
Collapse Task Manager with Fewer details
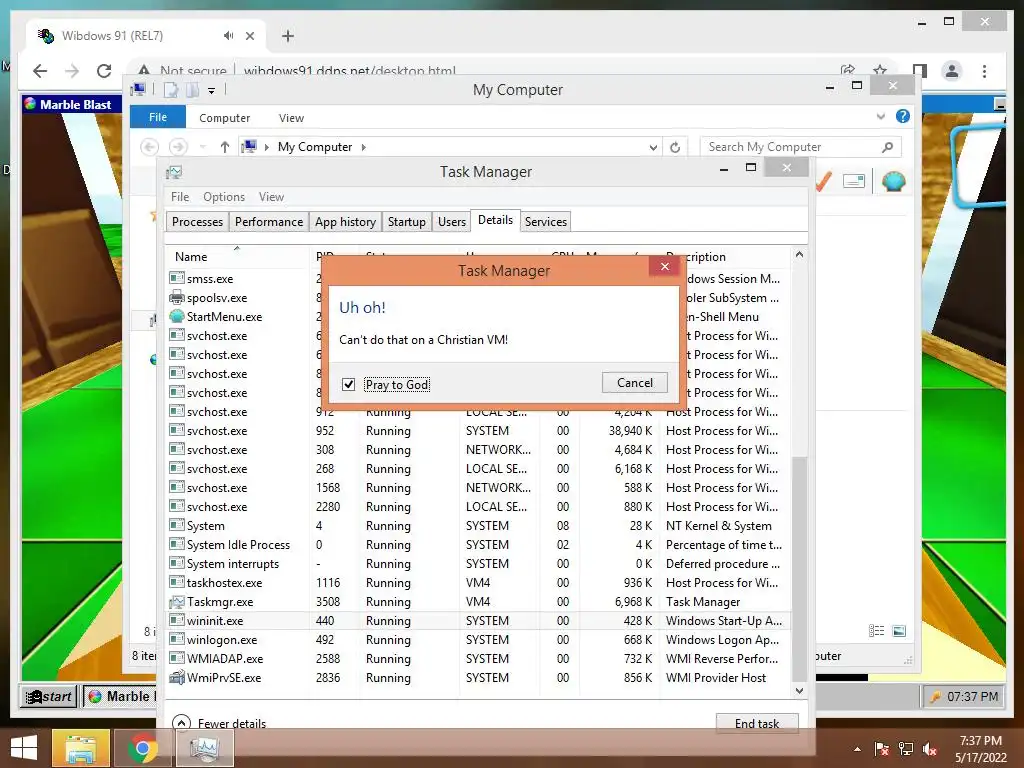(219, 723)
